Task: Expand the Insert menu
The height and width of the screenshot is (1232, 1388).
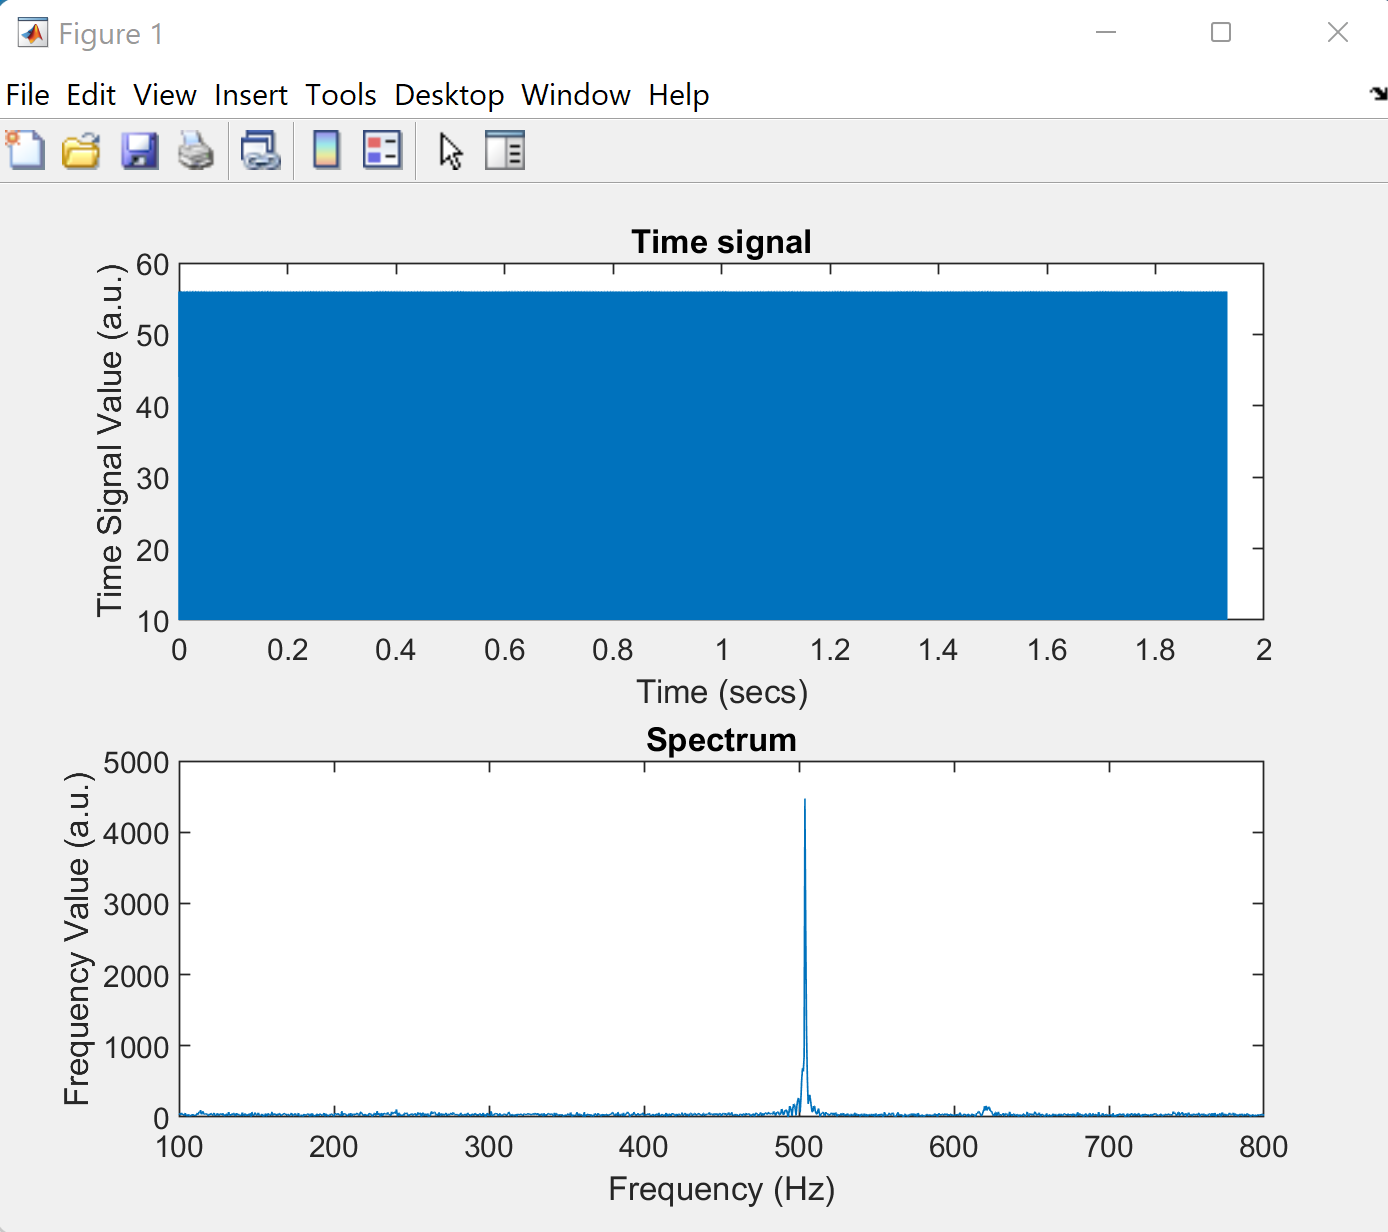Action: (251, 95)
